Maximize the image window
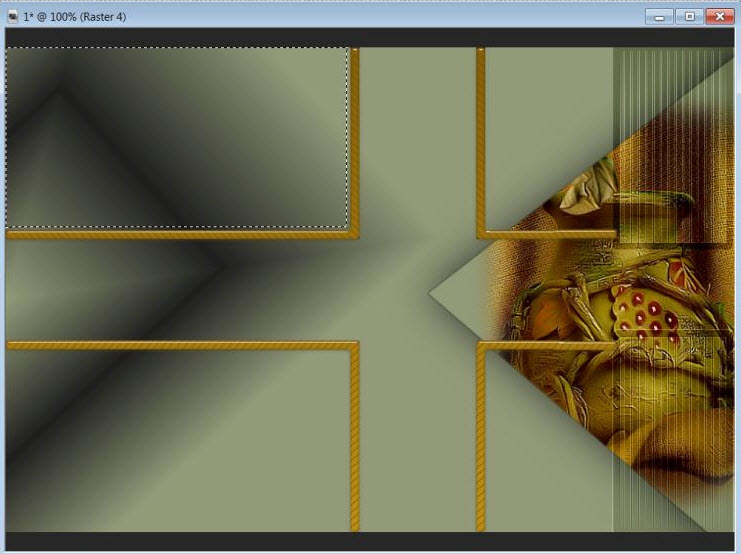741x554 pixels. 689,17
